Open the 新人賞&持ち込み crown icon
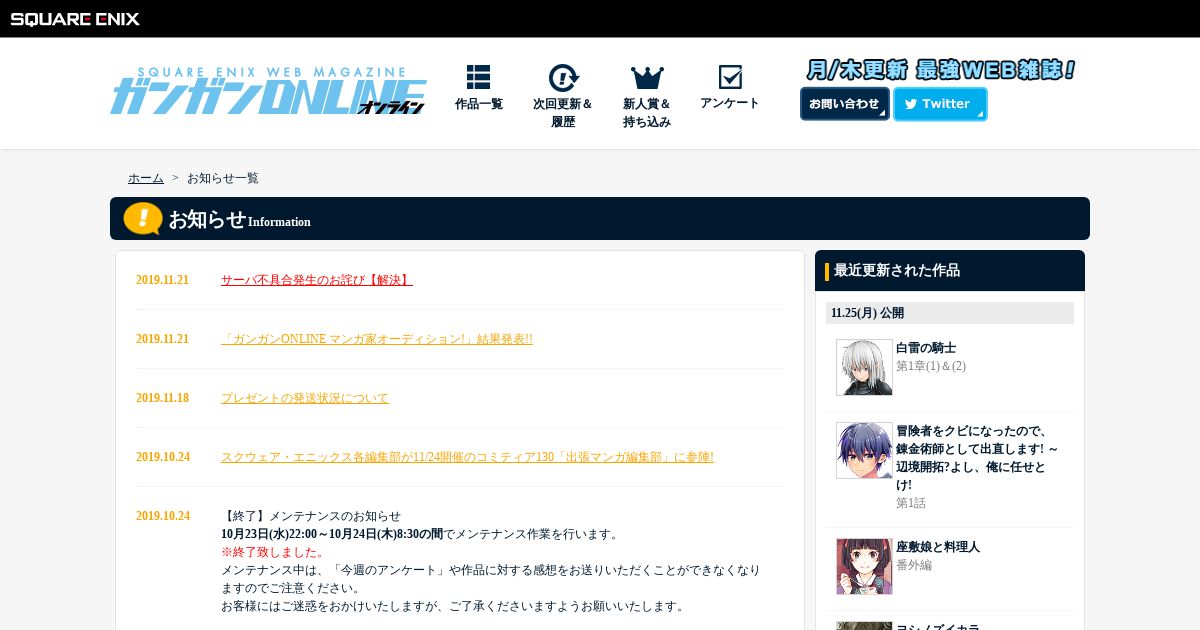1200x630 pixels. coord(647,78)
